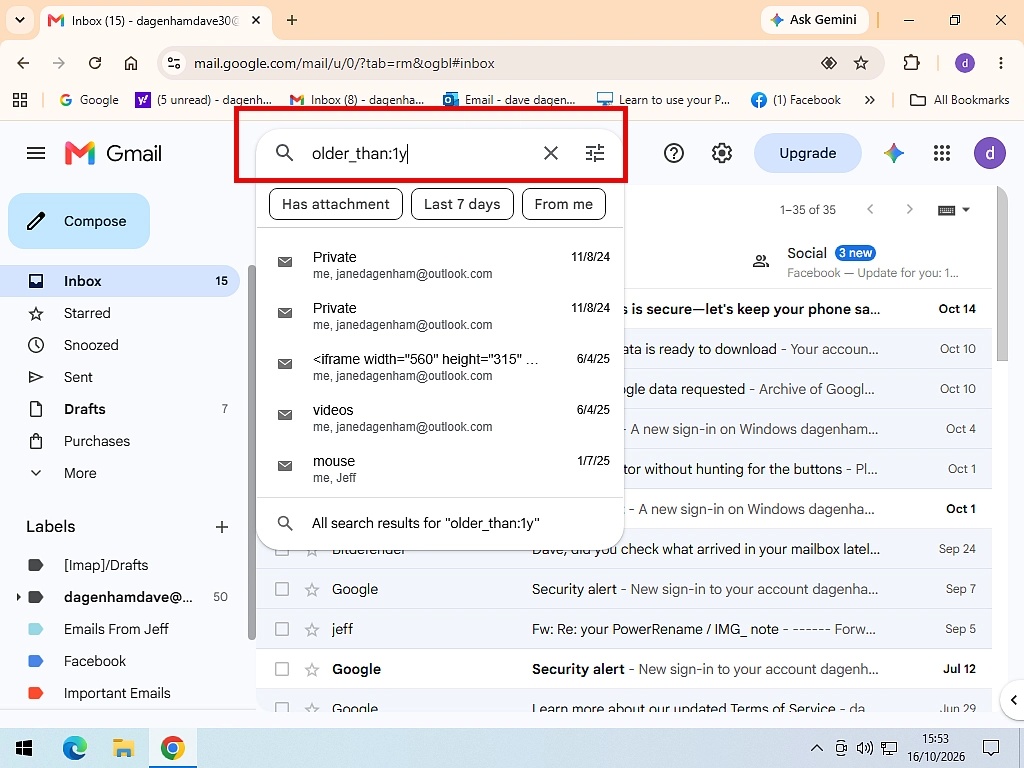Star the jeff PowerRename email
Image resolution: width=1024 pixels, height=768 pixels.
click(312, 630)
